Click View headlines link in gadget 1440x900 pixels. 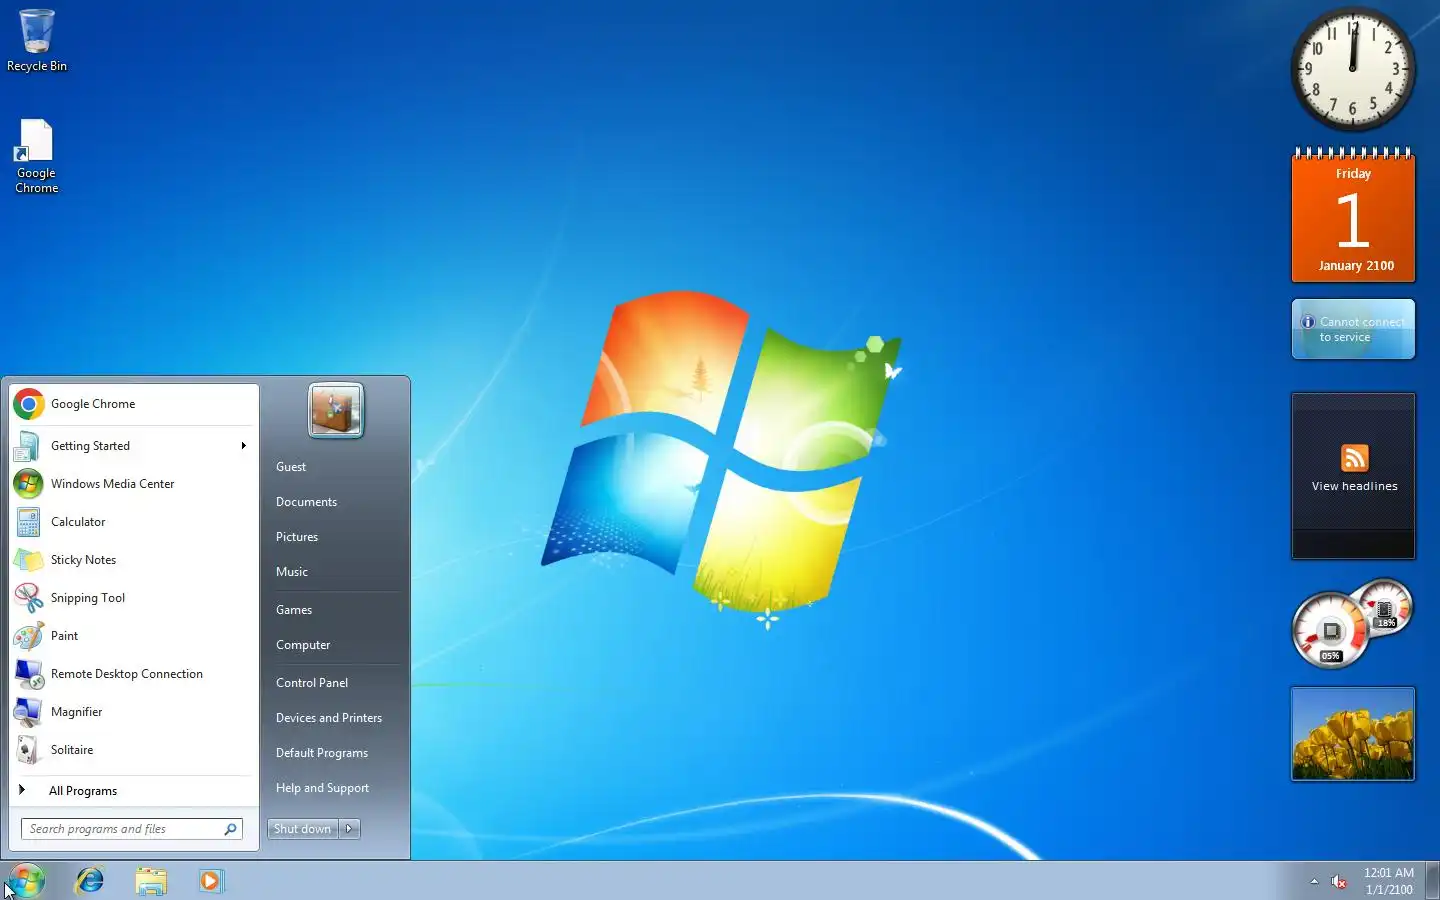(x=1354, y=486)
